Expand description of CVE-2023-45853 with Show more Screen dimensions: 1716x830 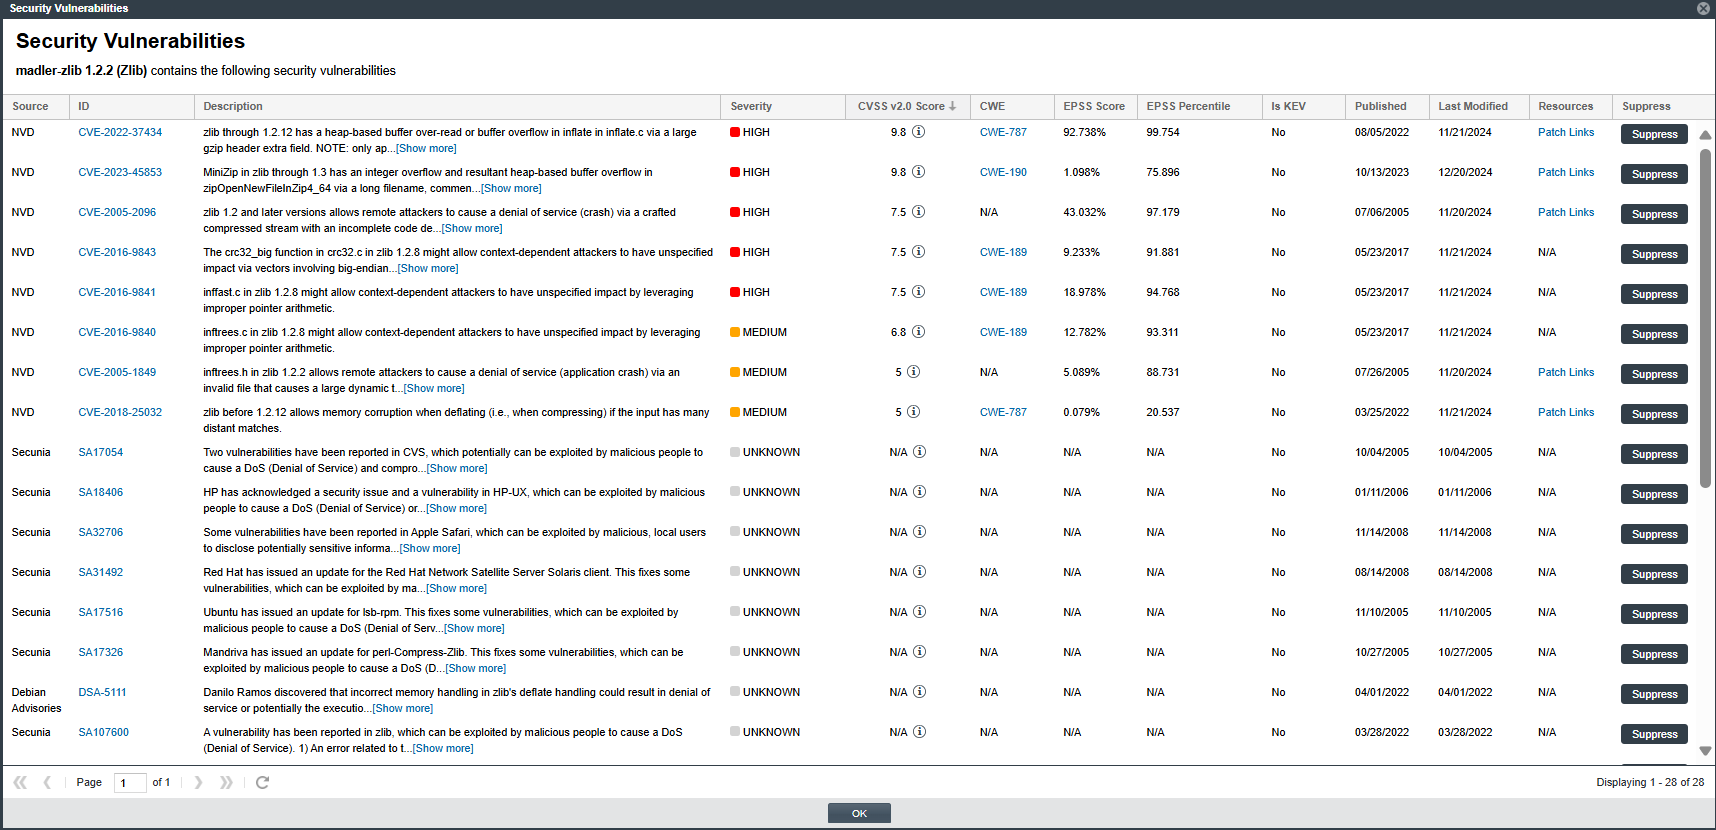click(x=511, y=188)
